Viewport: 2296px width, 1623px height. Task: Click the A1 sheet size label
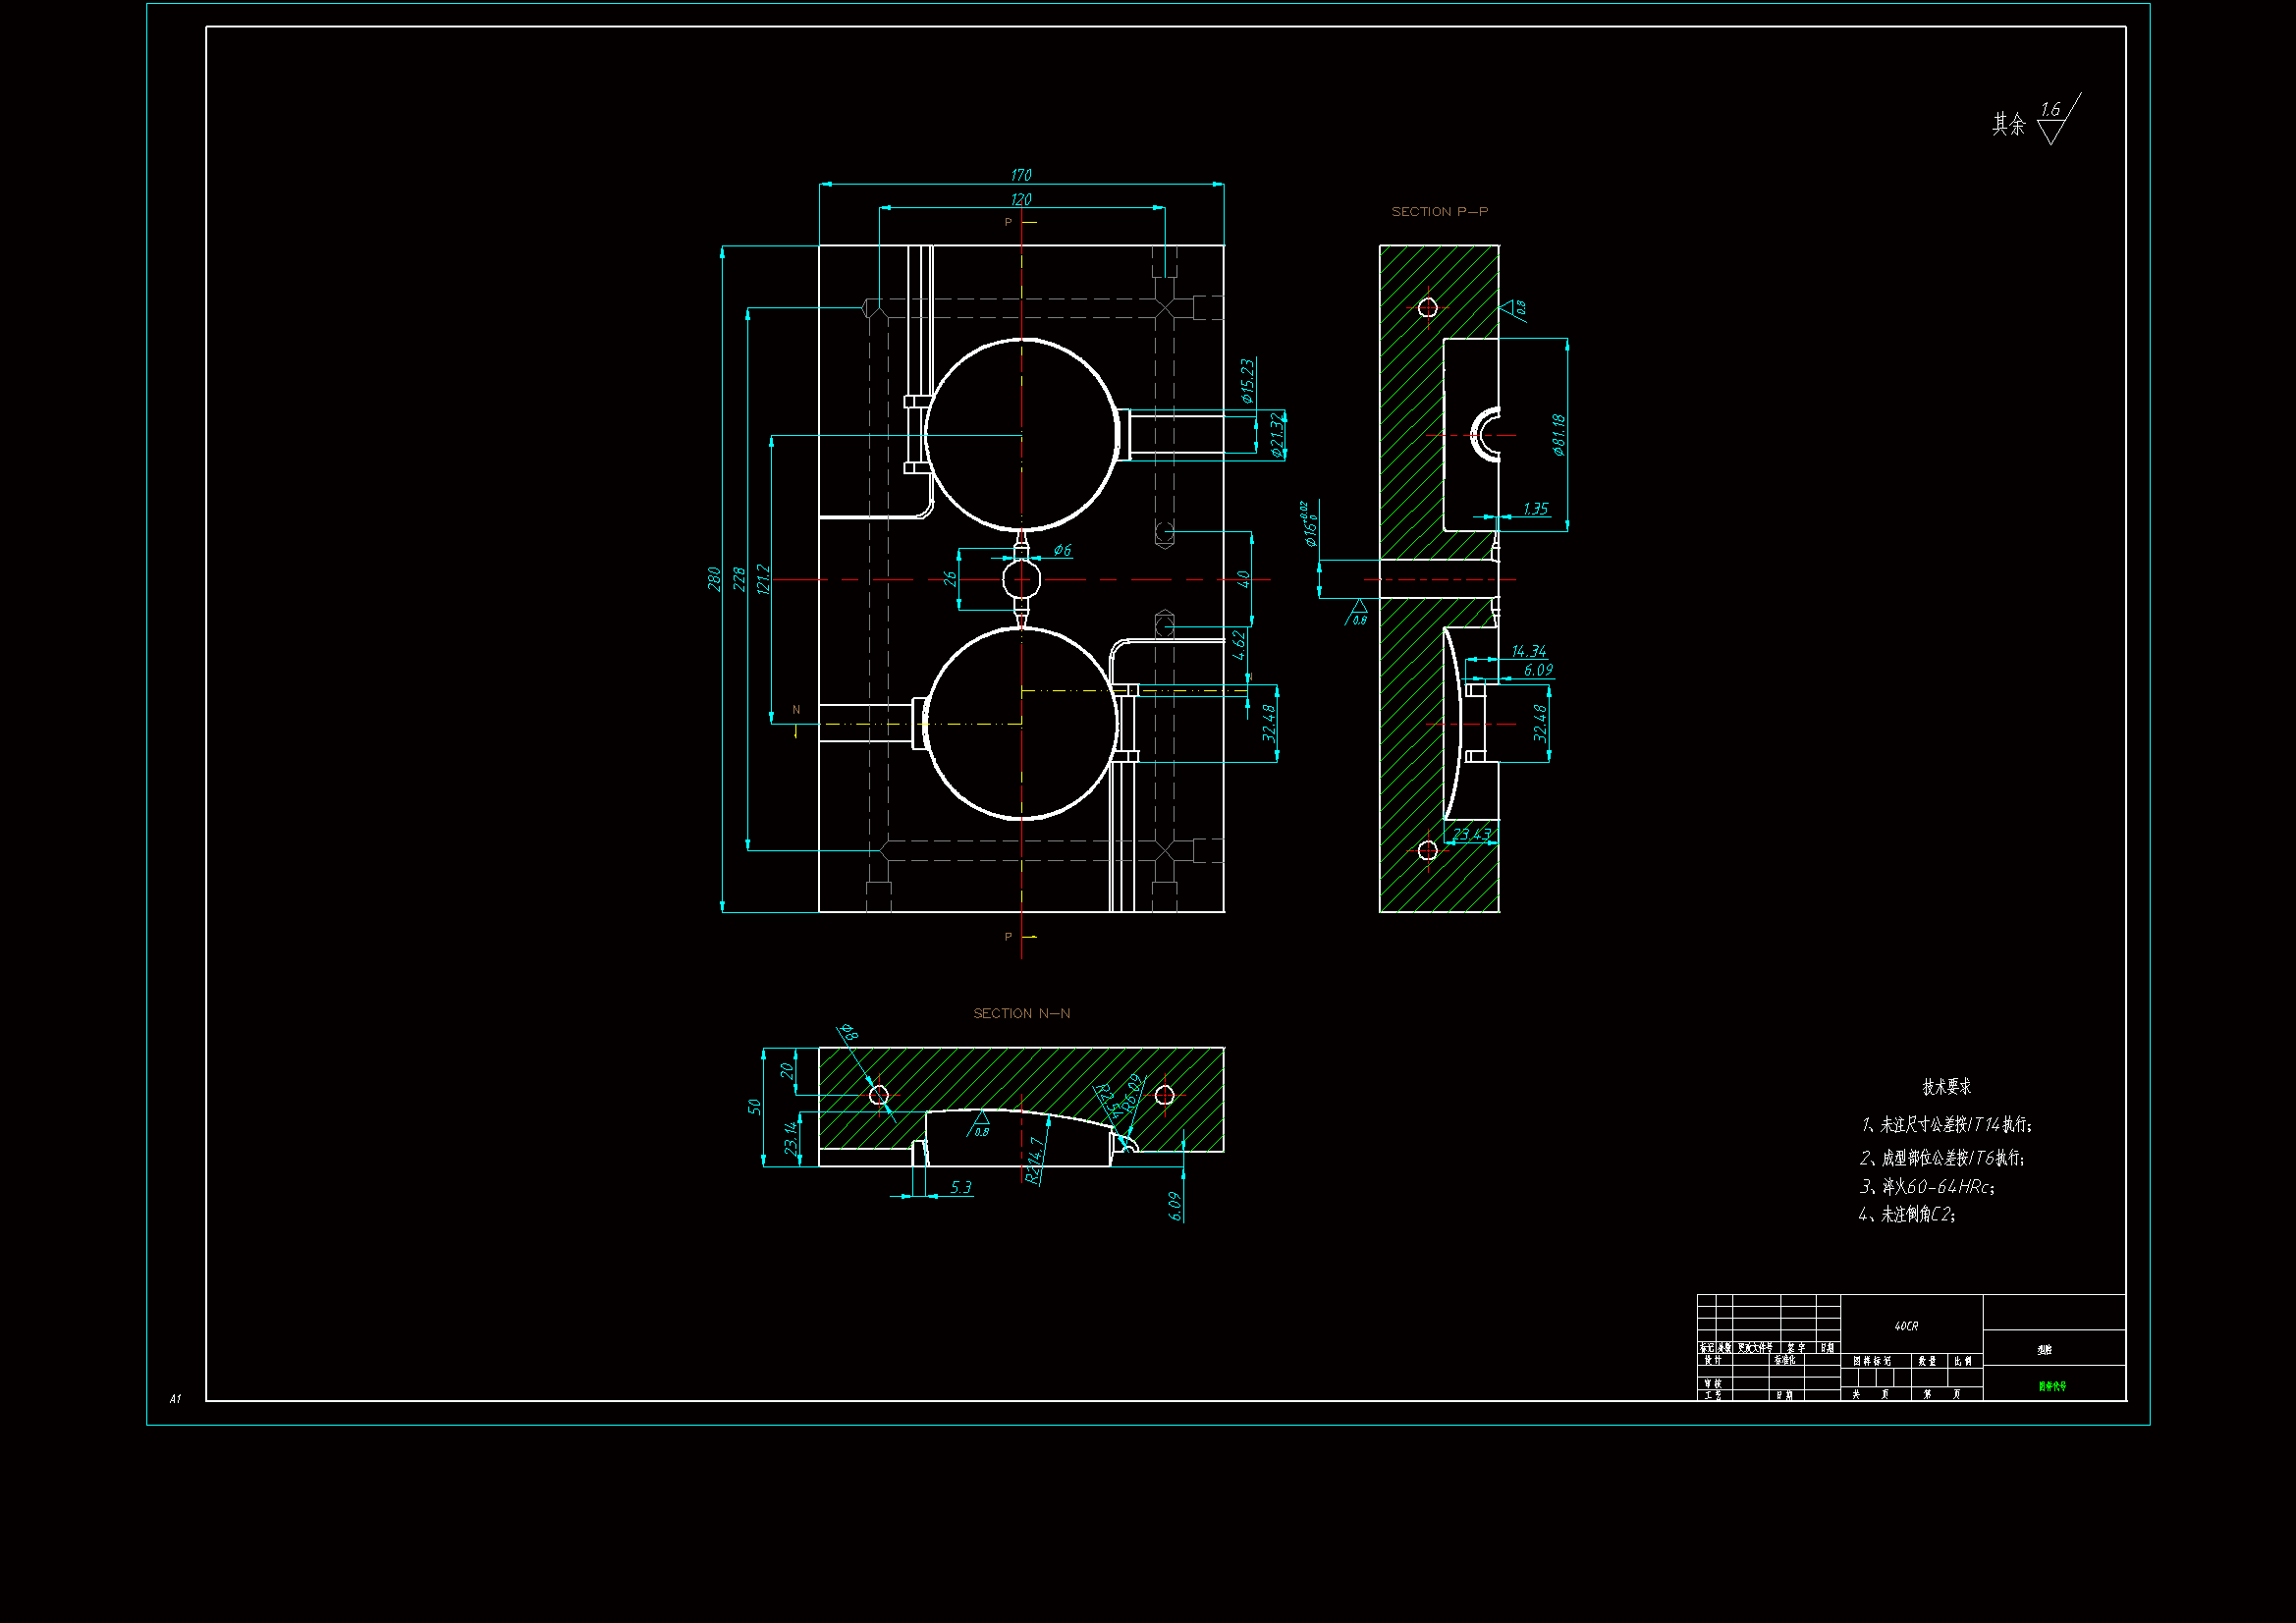(175, 1398)
